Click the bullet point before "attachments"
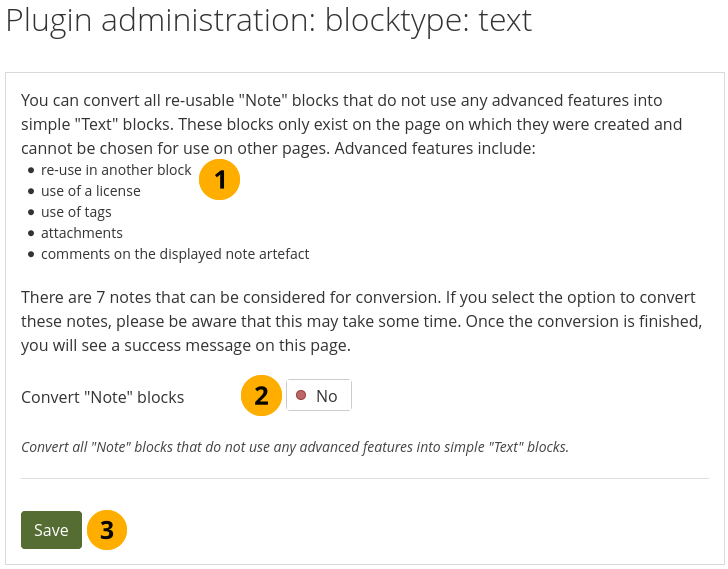The height and width of the screenshot is (569, 728). point(31,233)
